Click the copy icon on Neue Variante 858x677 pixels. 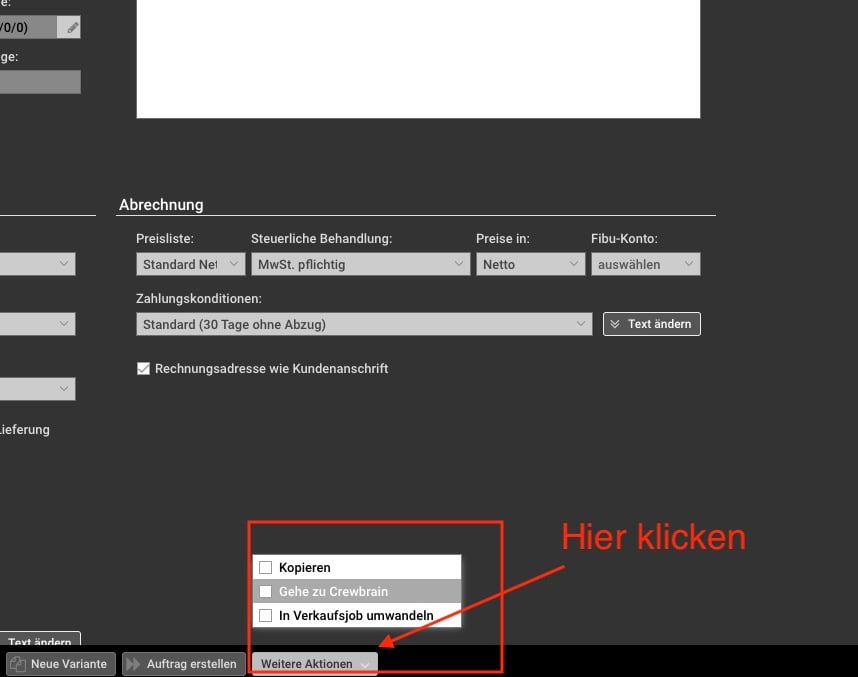click(17, 664)
